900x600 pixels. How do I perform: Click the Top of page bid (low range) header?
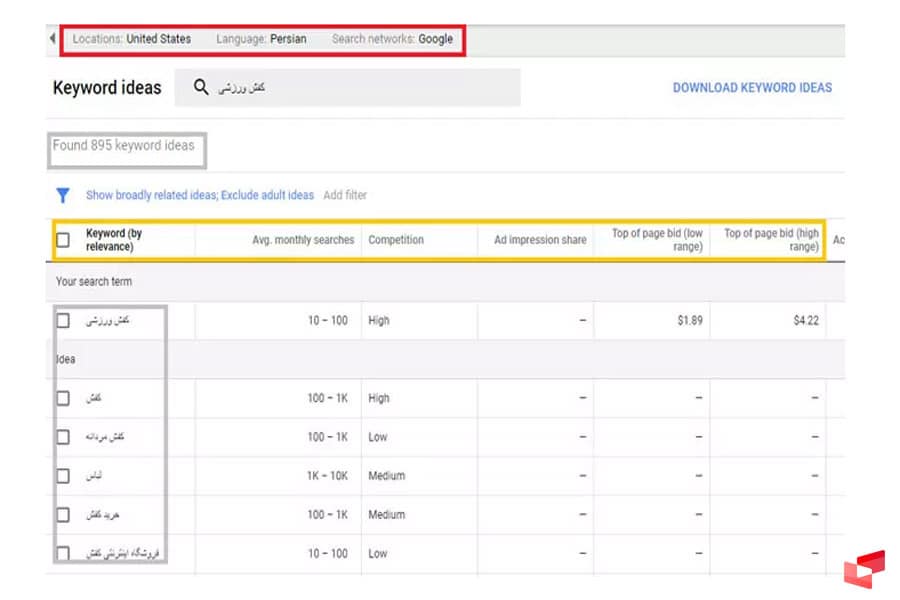tap(657, 240)
